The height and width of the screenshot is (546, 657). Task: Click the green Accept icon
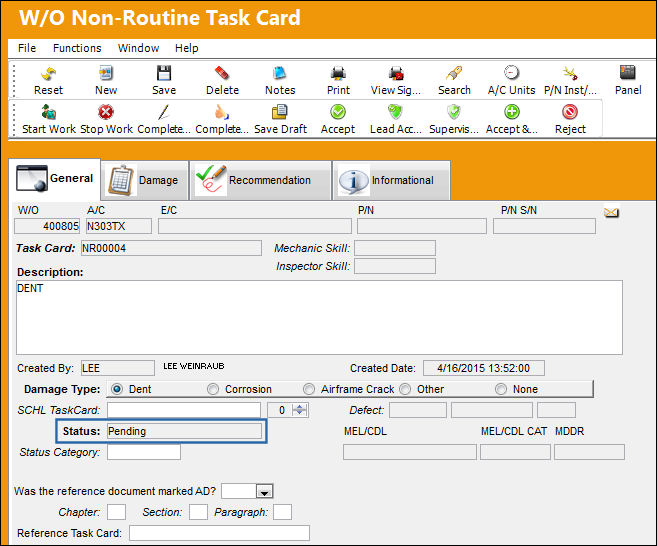[338, 112]
